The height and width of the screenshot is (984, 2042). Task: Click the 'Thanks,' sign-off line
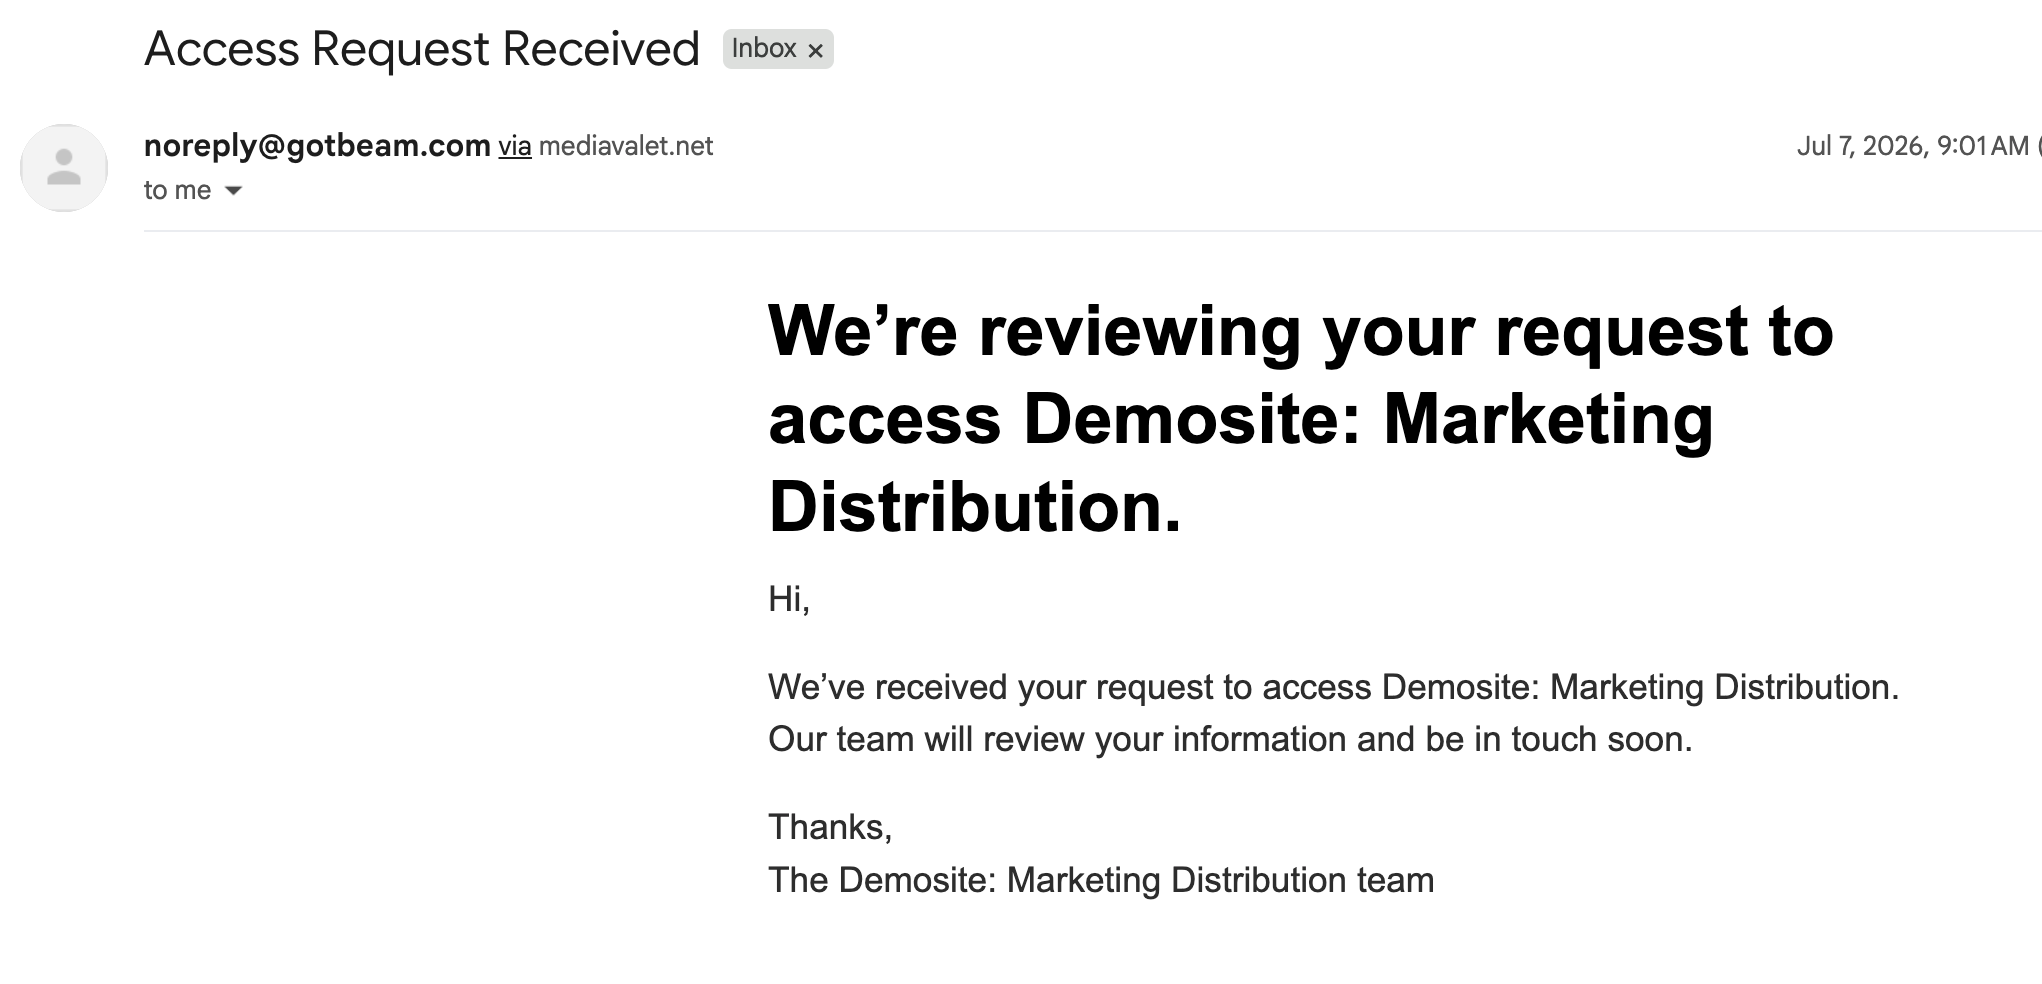tap(830, 827)
